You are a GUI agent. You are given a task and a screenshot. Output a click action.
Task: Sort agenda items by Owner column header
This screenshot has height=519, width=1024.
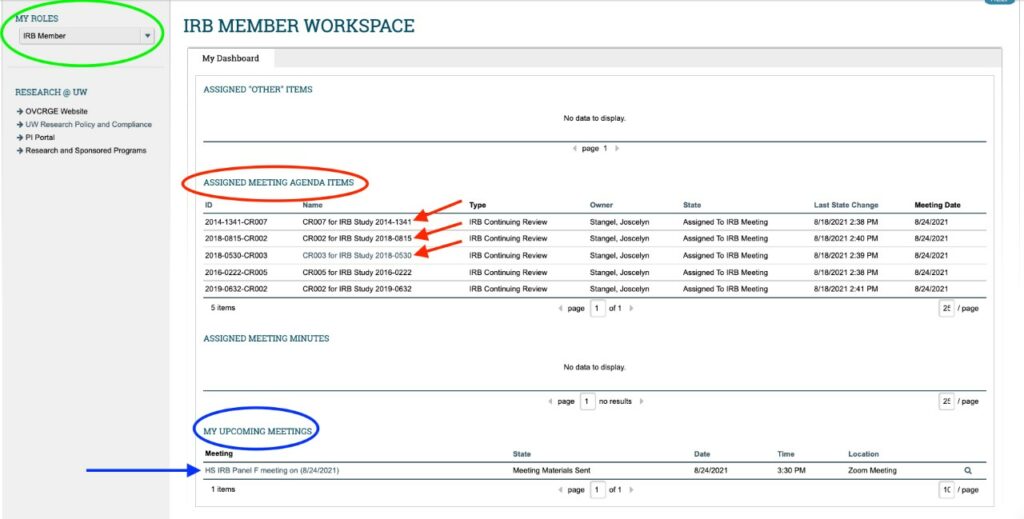(601, 205)
